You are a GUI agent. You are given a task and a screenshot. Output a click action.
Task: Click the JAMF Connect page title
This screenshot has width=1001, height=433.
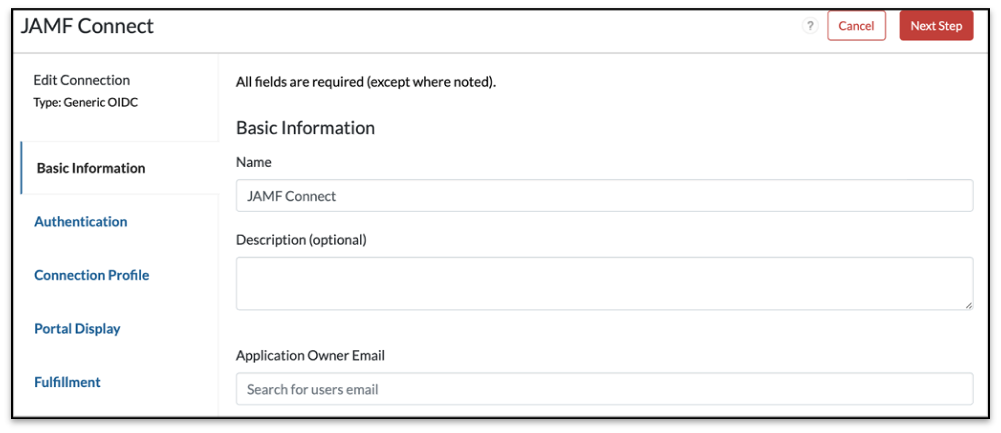87,26
